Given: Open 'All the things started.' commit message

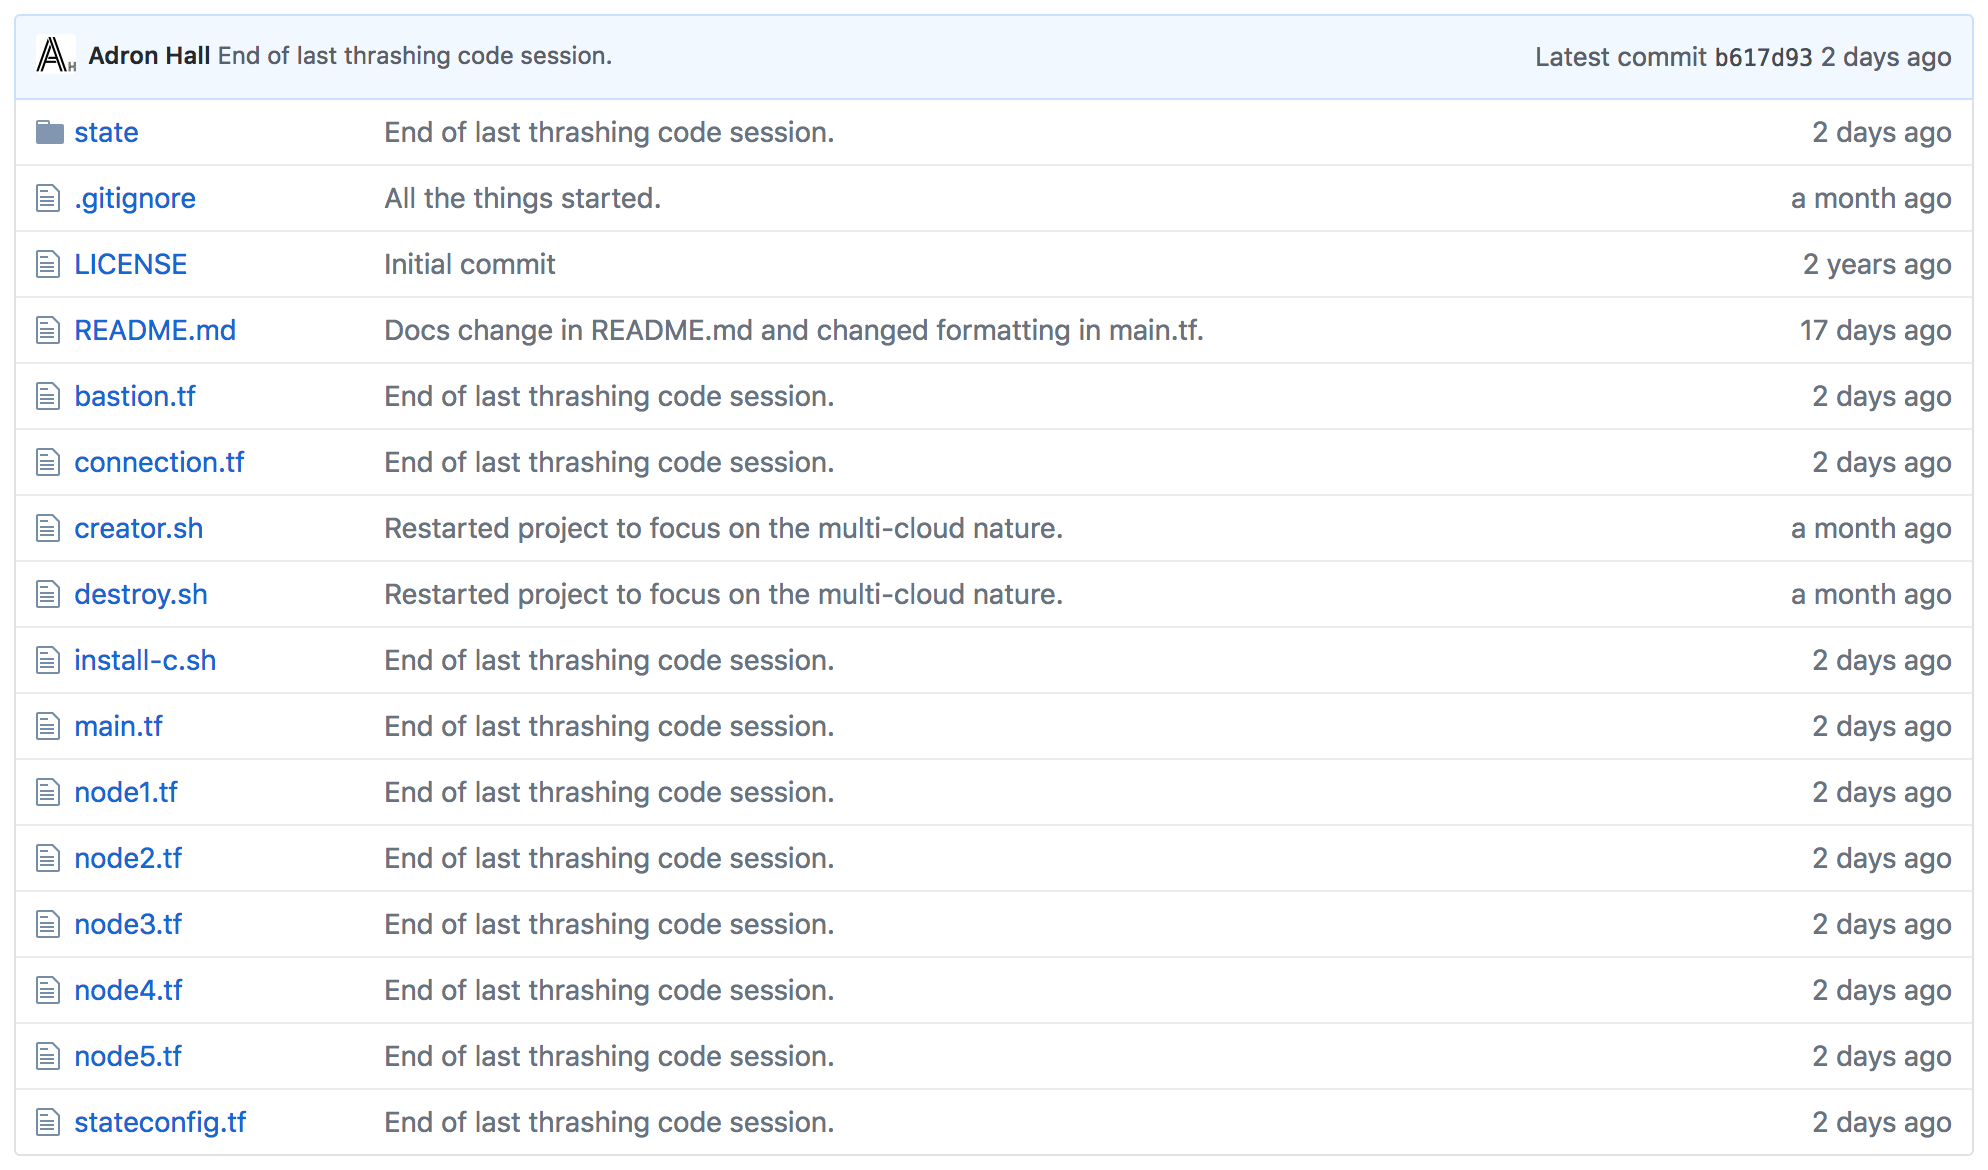Looking at the screenshot, I should click(x=523, y=198).
